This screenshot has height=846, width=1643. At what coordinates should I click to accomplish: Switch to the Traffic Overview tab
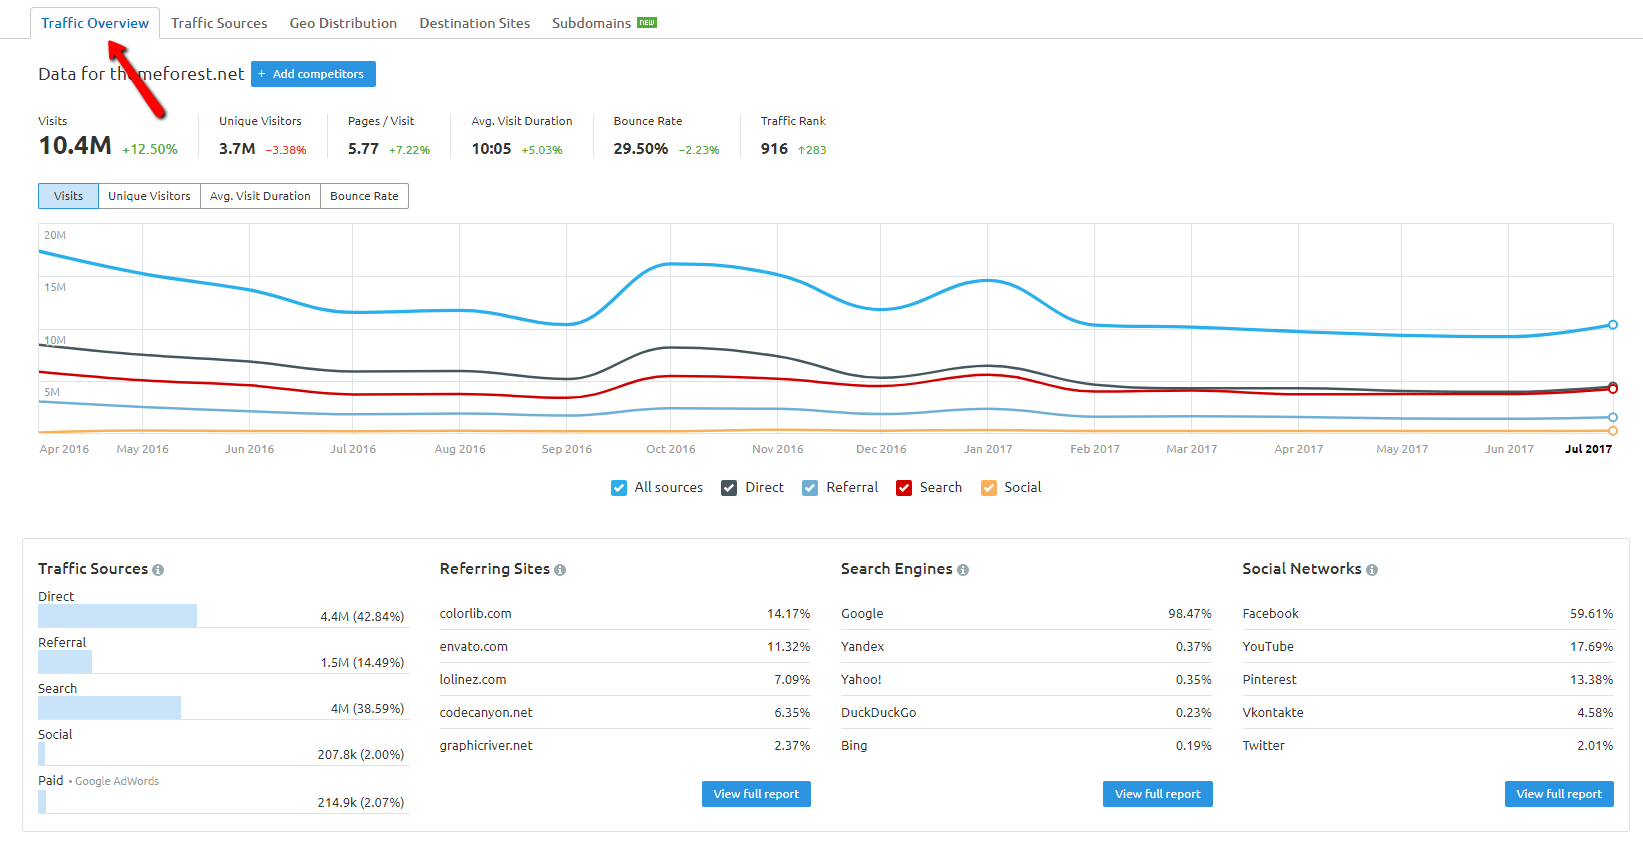point(95,23)
